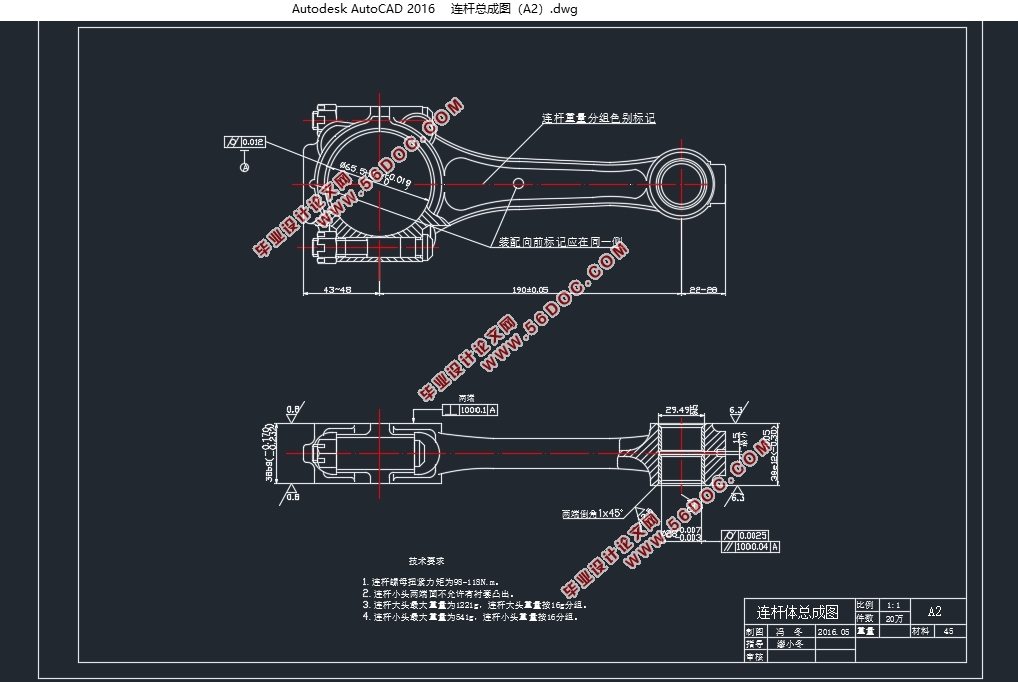This screenshot has width=1018, height=682.
Task: Click the 29.49 width dimension text
Action: point(682,410)
